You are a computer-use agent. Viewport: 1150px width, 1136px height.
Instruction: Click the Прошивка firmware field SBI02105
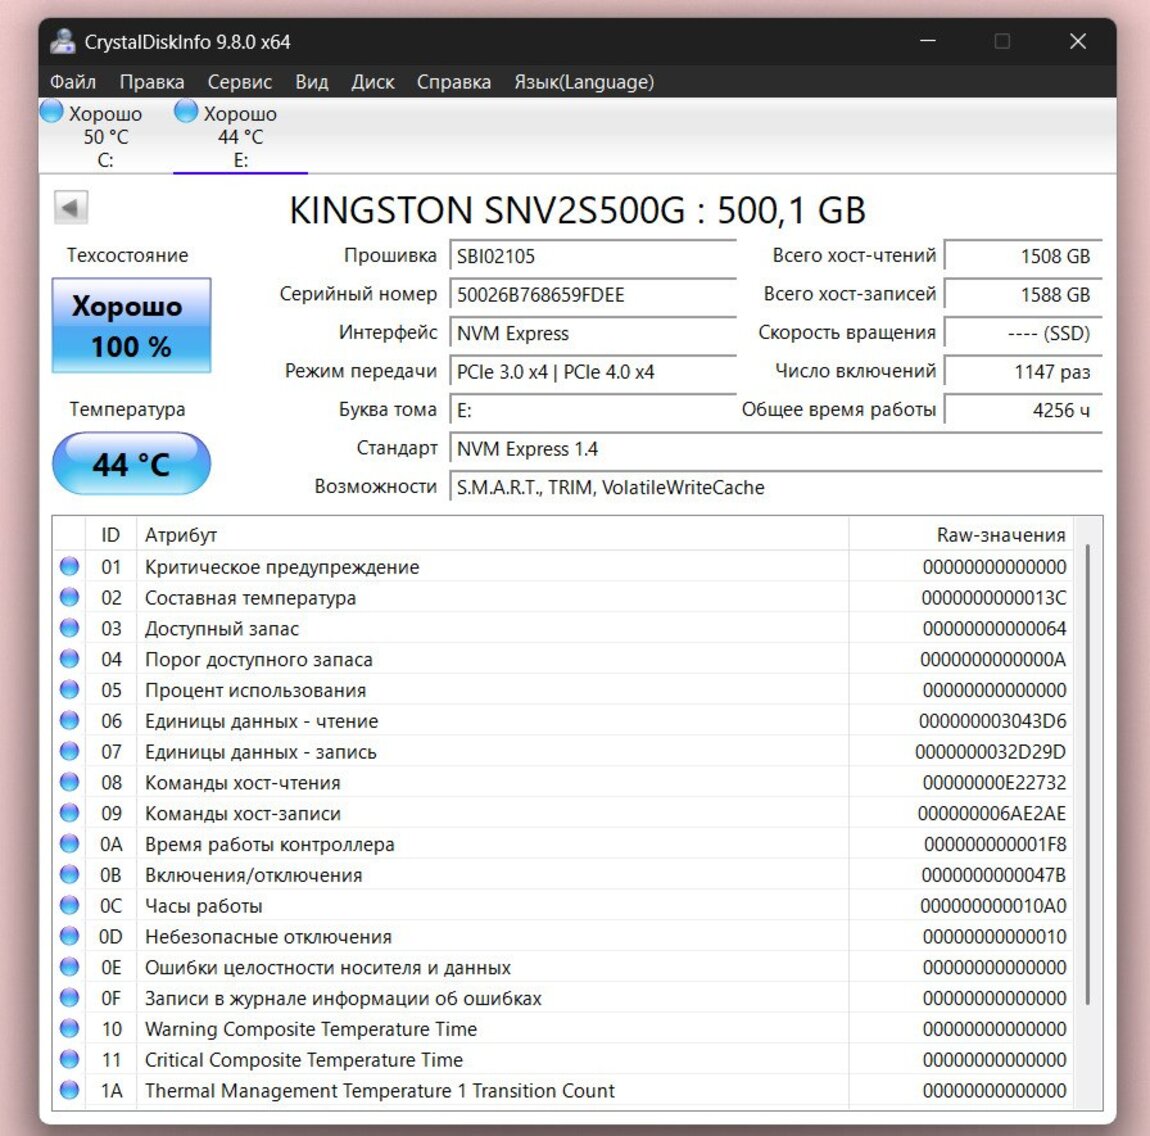[592, 256]
